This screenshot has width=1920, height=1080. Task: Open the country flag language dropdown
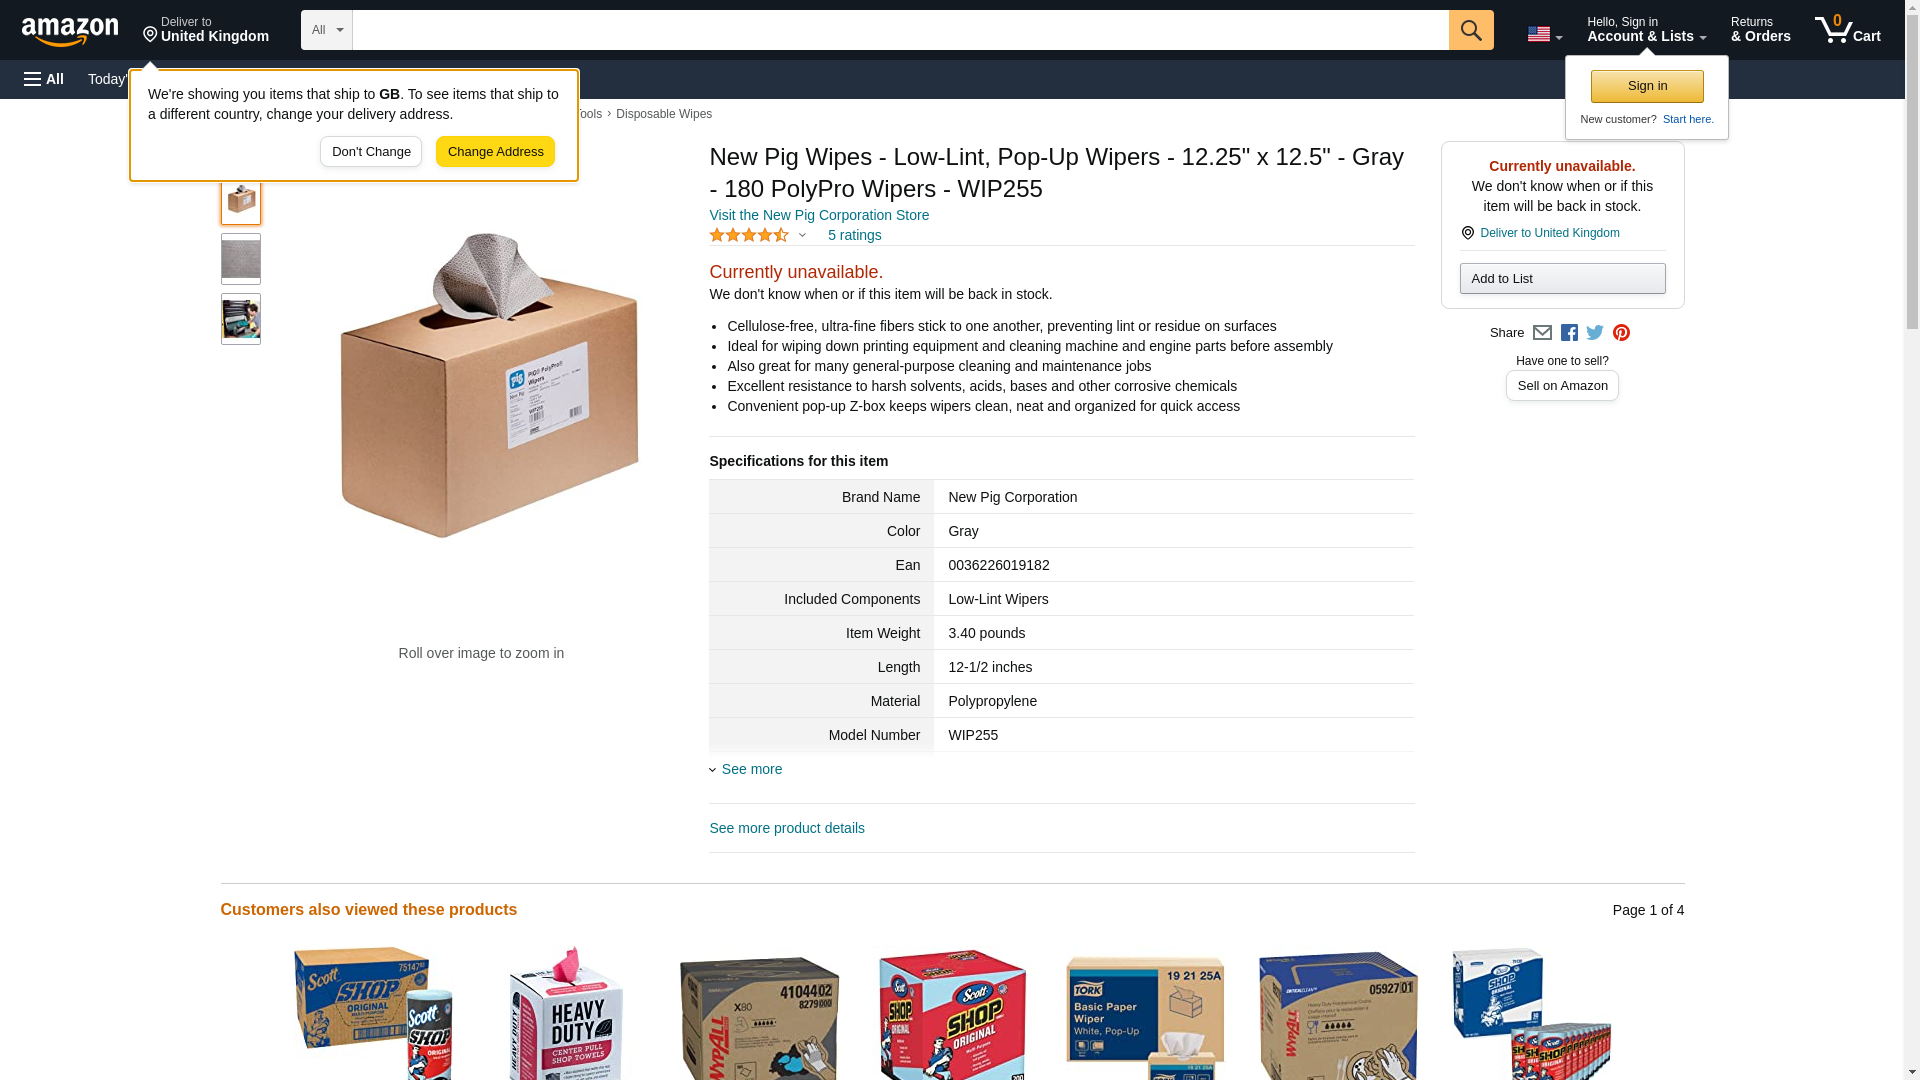click(x=1545, y=34)
